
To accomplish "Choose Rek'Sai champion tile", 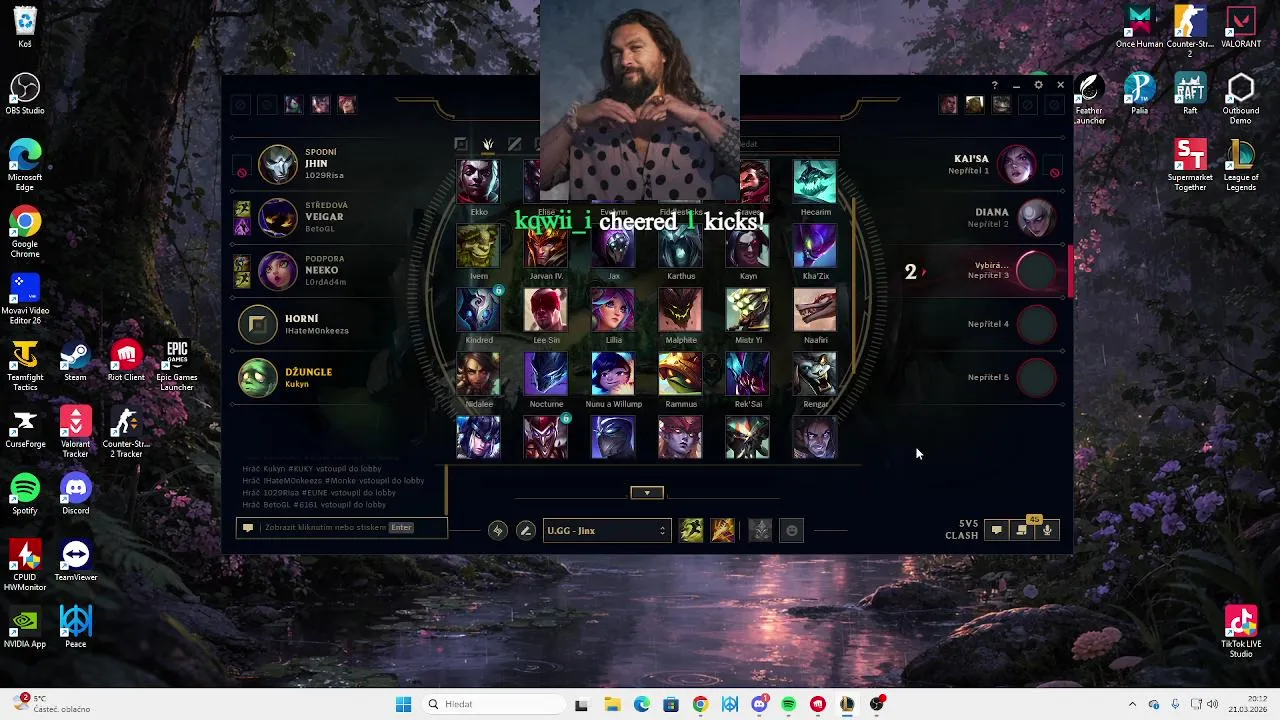I will click(748, 374).
